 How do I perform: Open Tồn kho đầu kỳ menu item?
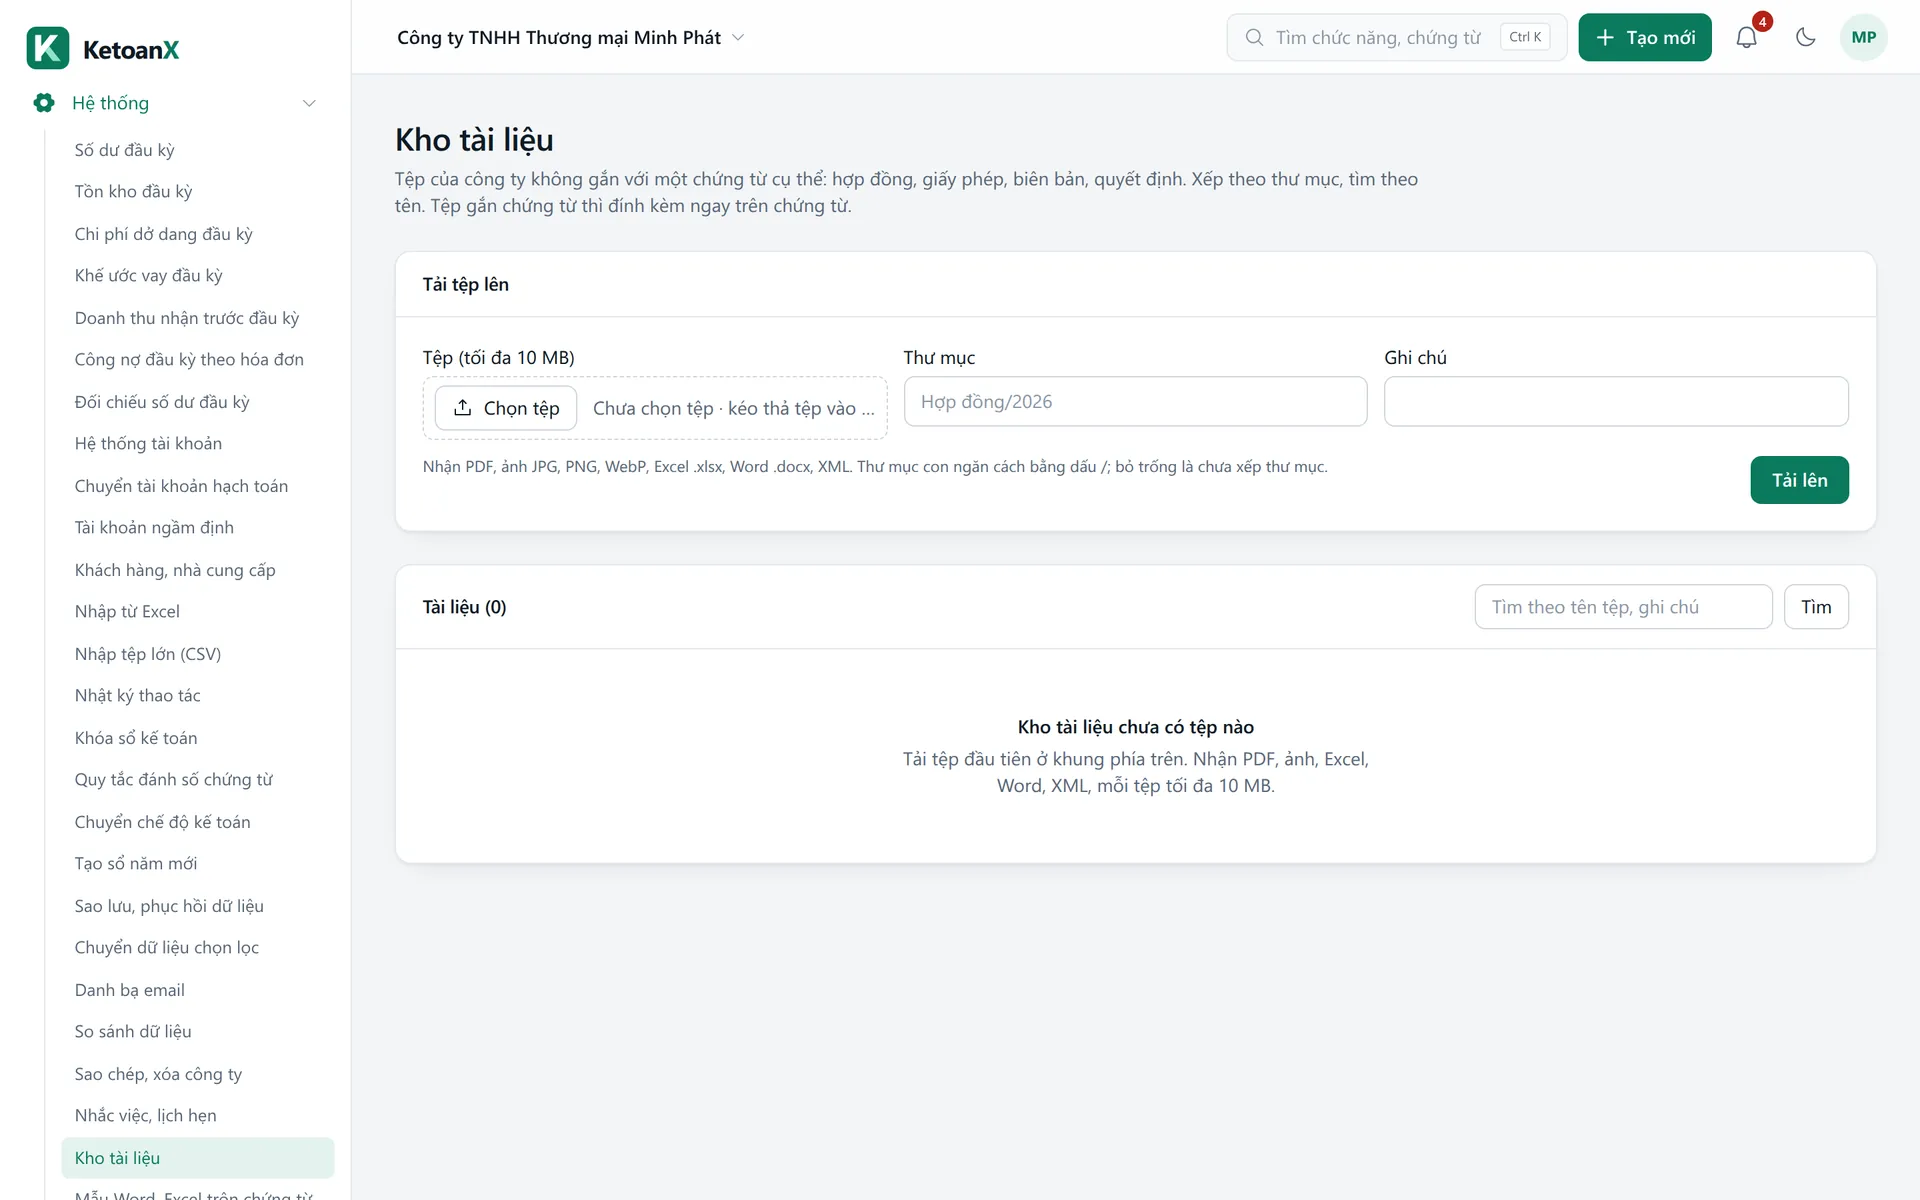198,192
